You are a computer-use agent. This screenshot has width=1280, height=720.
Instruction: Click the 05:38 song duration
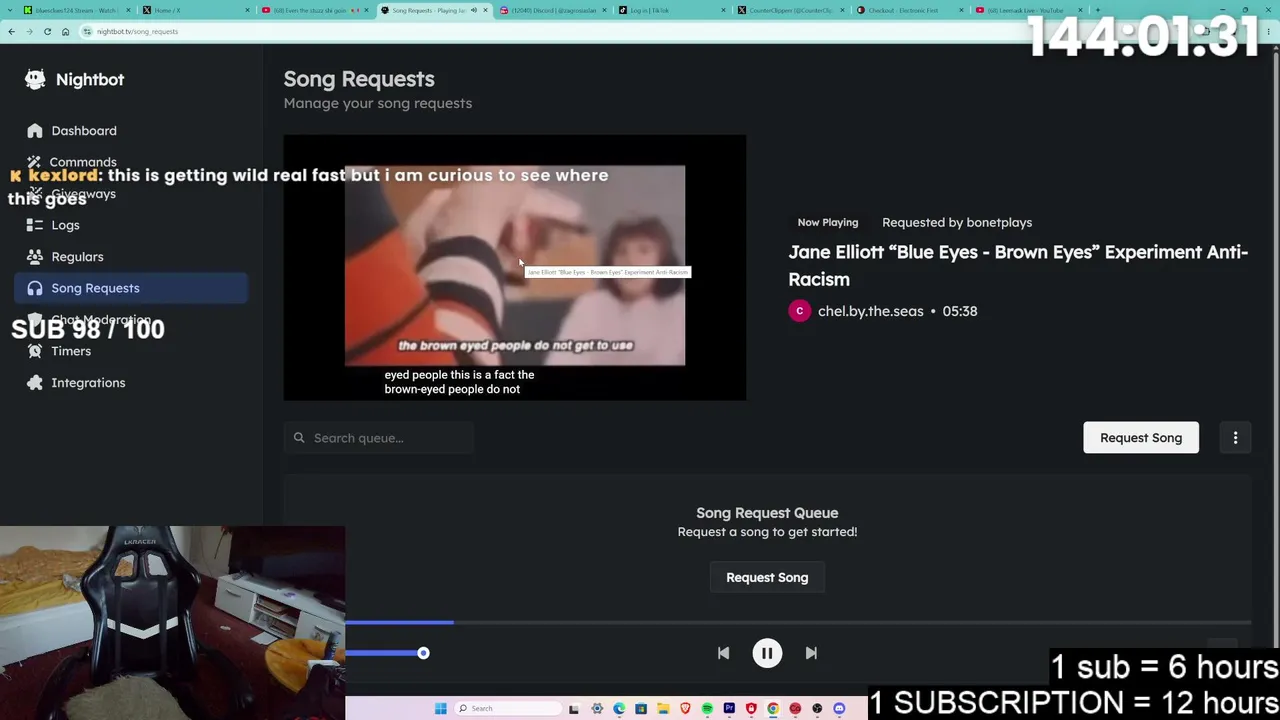point(959,311)
